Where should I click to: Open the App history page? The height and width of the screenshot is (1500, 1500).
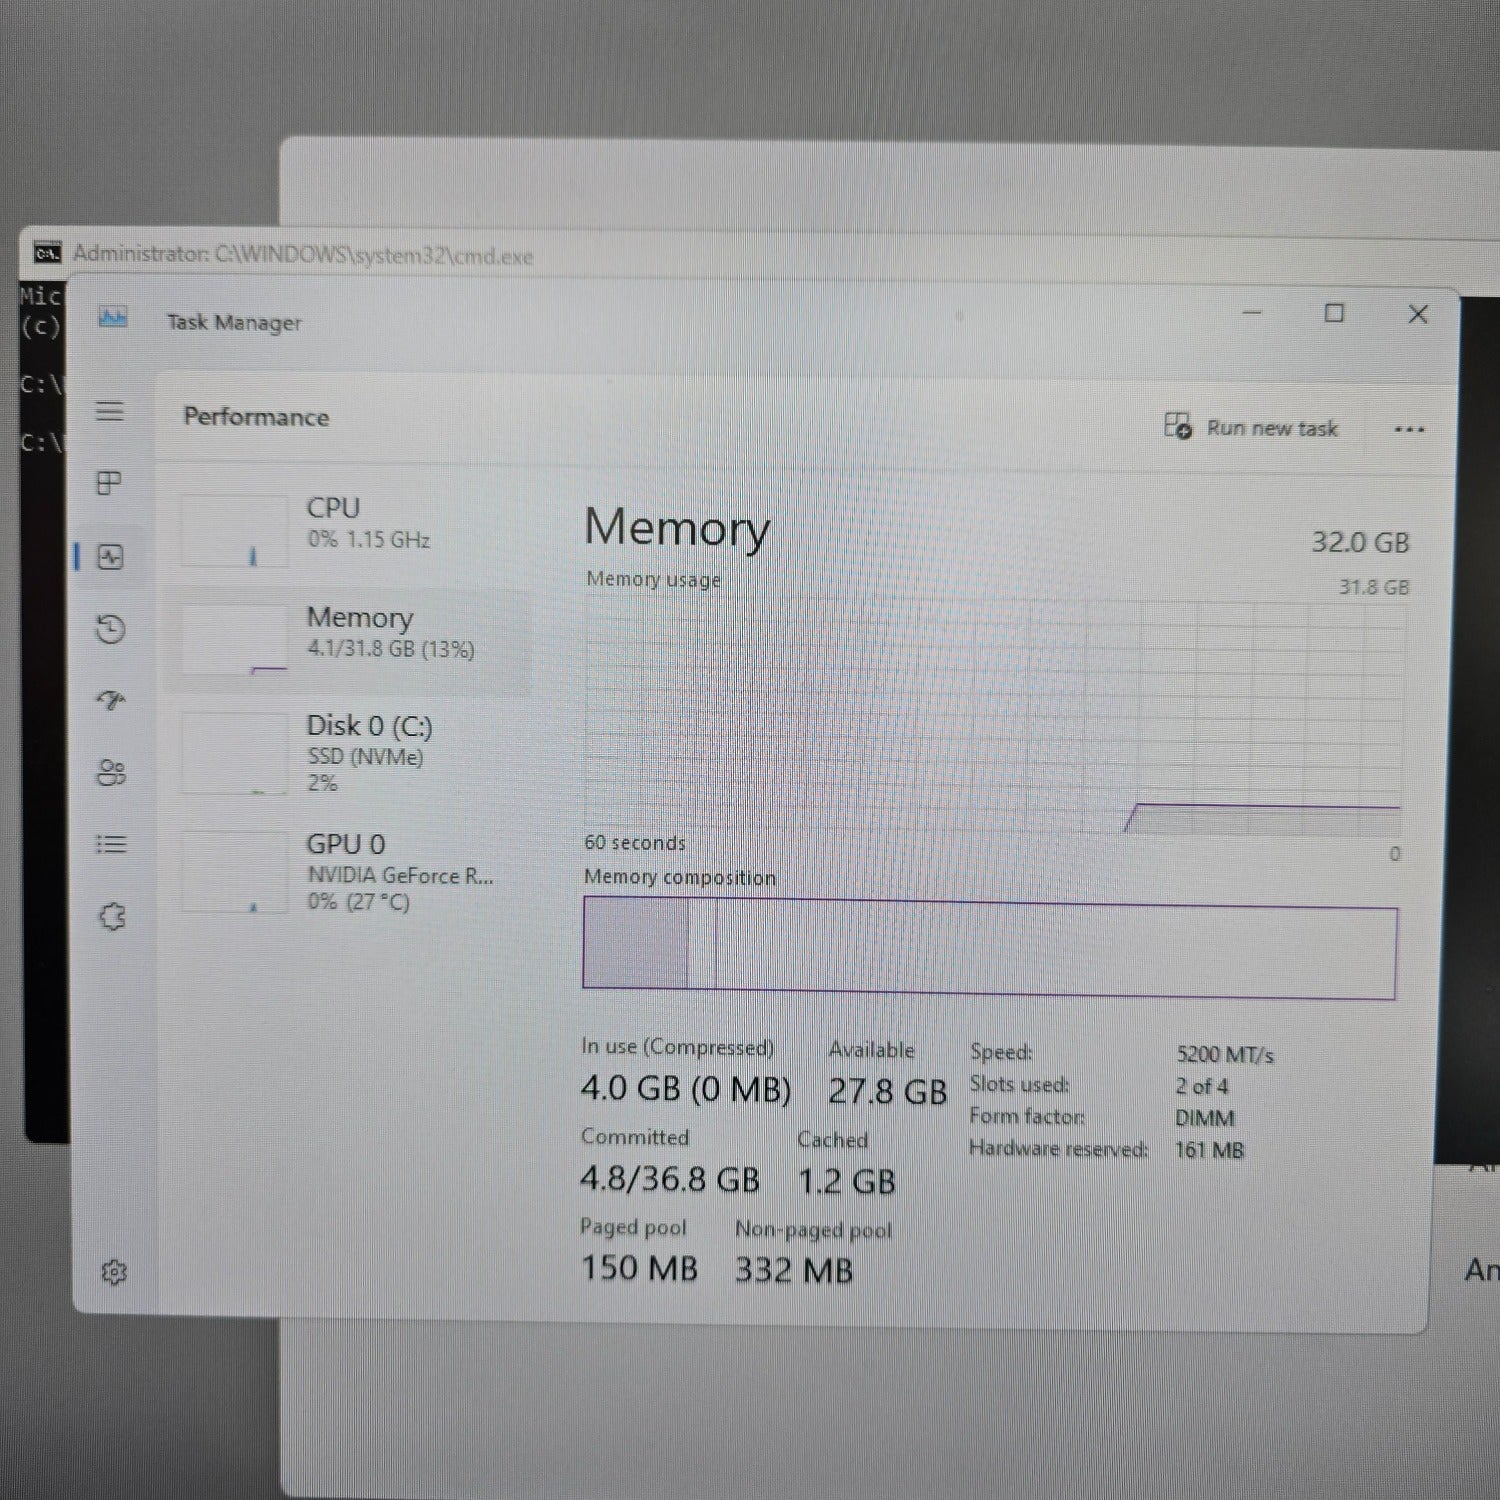[x=110, y=630]
